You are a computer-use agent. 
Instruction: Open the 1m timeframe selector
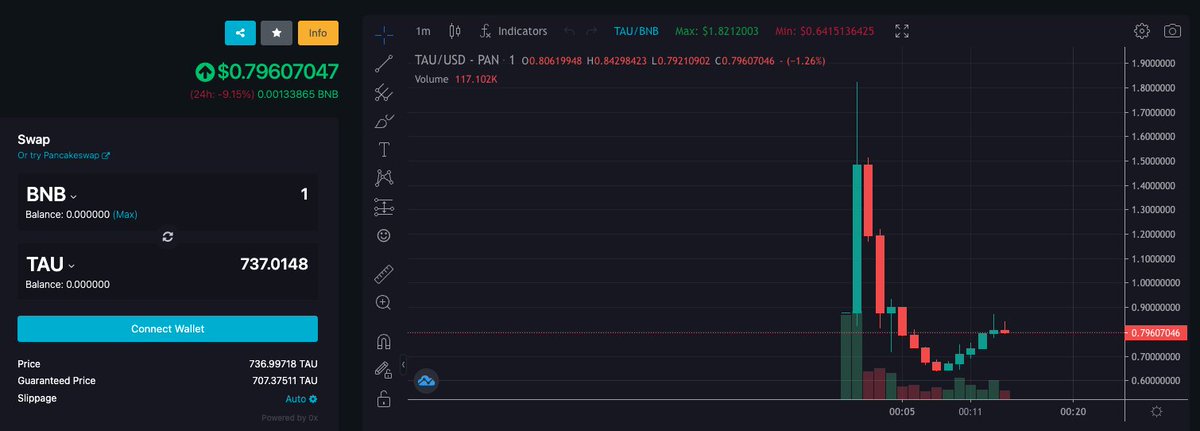coord(423,31)
